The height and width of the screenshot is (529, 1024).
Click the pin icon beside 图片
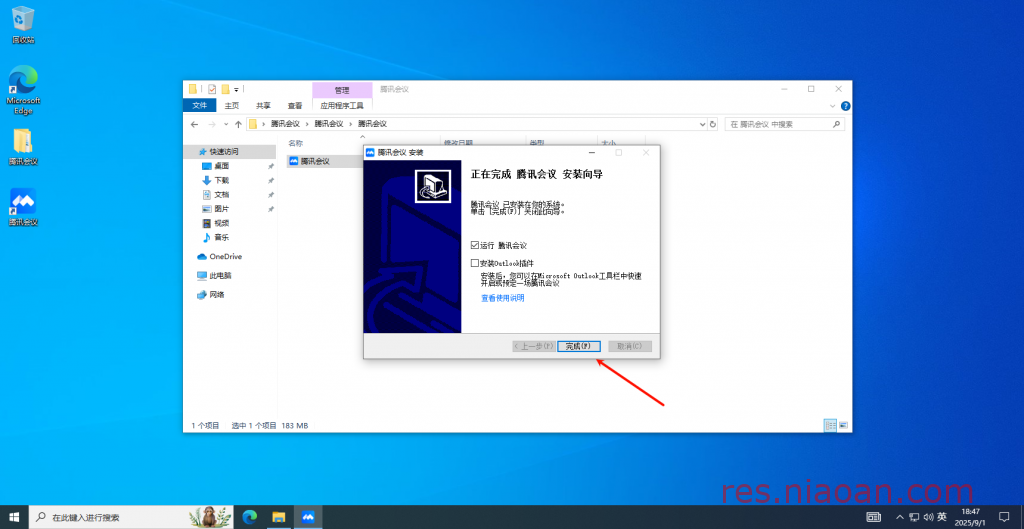[x=271, y=209]
